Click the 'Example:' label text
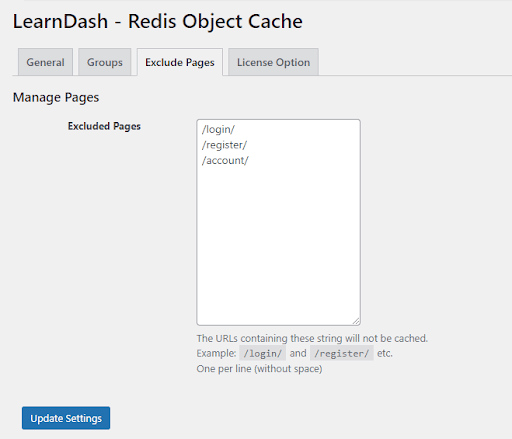This screenshot has width=512, height=439. point(216,353)
